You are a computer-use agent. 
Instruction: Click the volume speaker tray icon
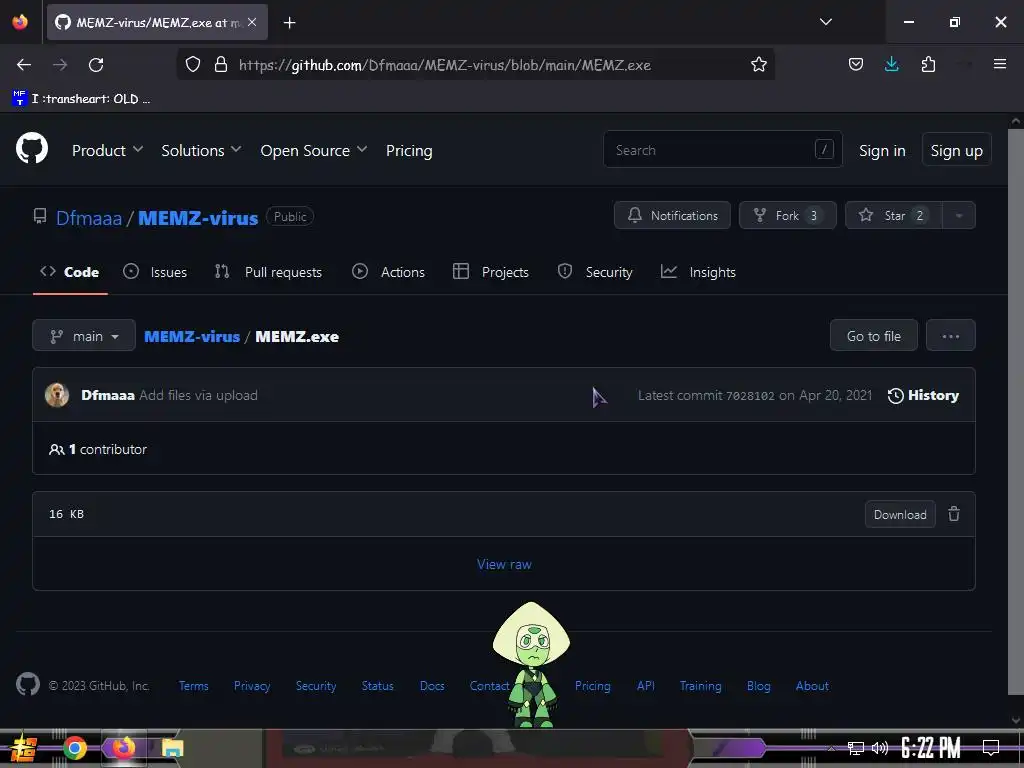click(x=880, y=748)
